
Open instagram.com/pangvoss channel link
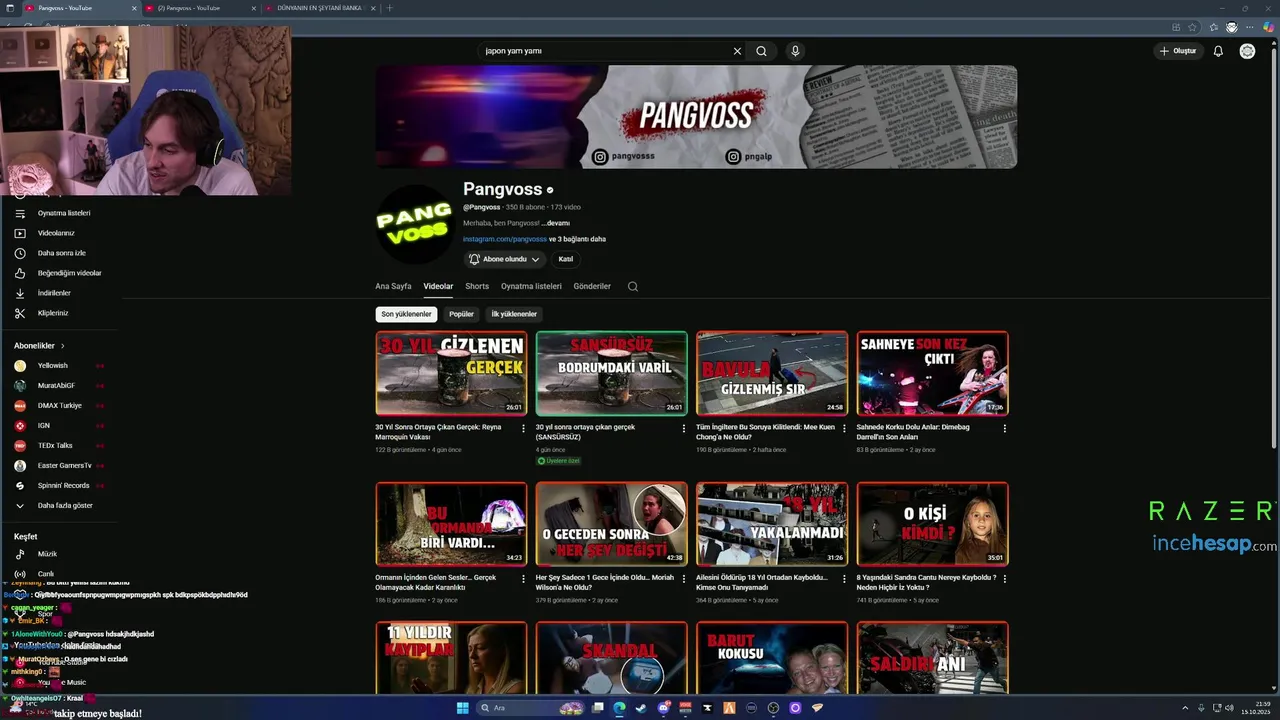point(505,239)
